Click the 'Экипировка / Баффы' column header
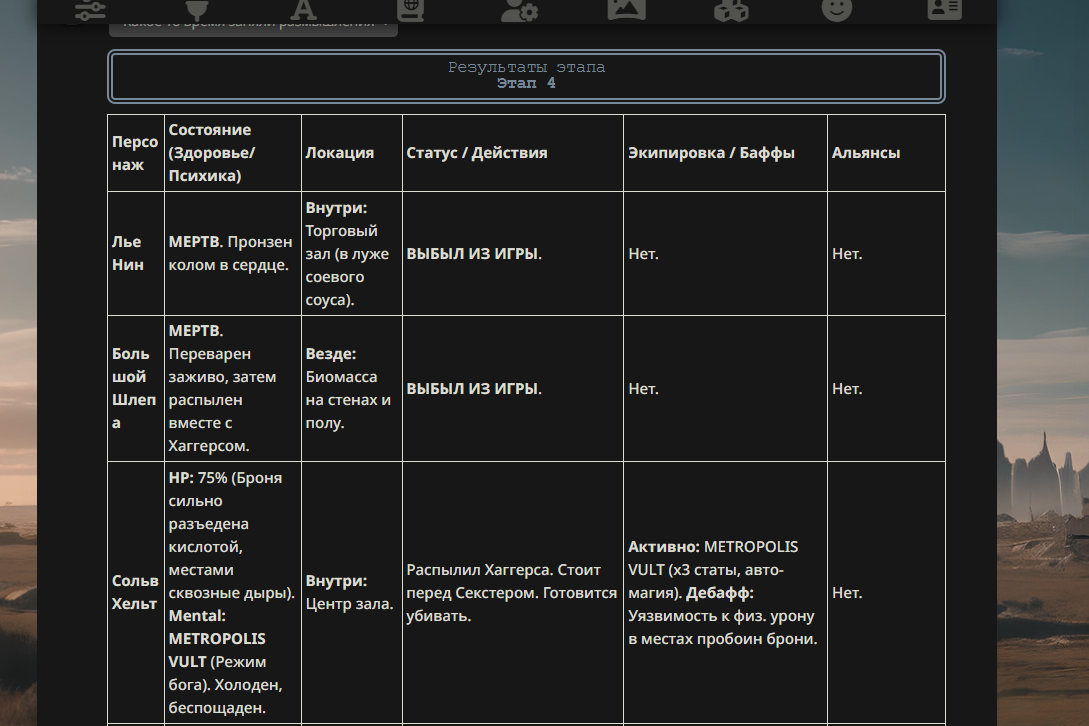The image size is (1089, 726). point(725,153)
